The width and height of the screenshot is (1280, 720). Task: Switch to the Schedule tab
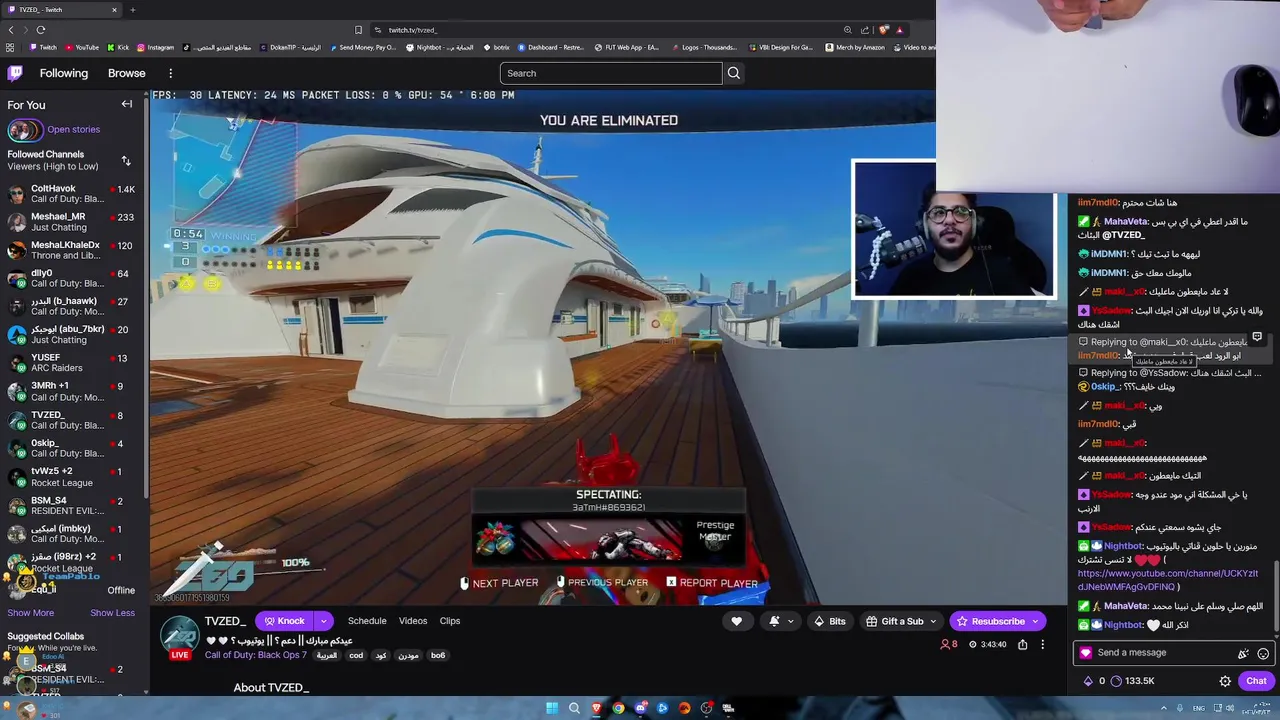tap(367, 621)
